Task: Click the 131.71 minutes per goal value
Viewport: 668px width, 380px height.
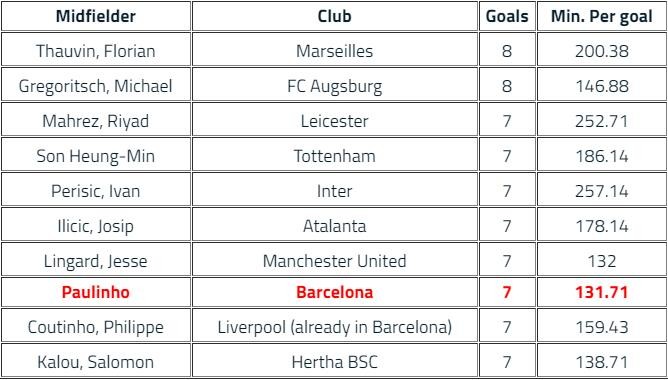Action: pos(602,292)
